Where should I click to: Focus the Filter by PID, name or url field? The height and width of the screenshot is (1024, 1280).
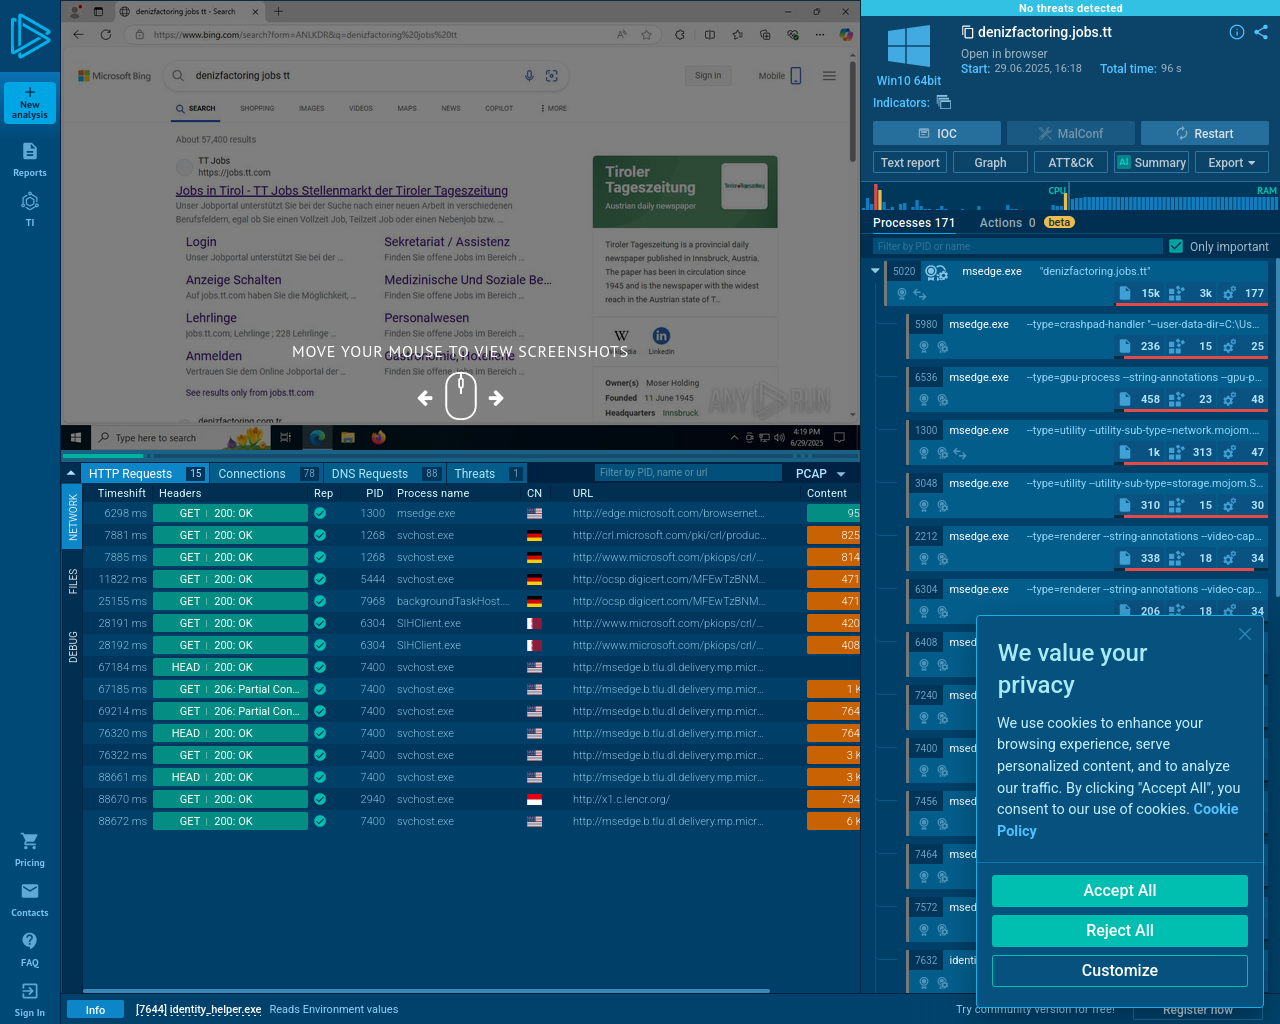click(688, 473)
